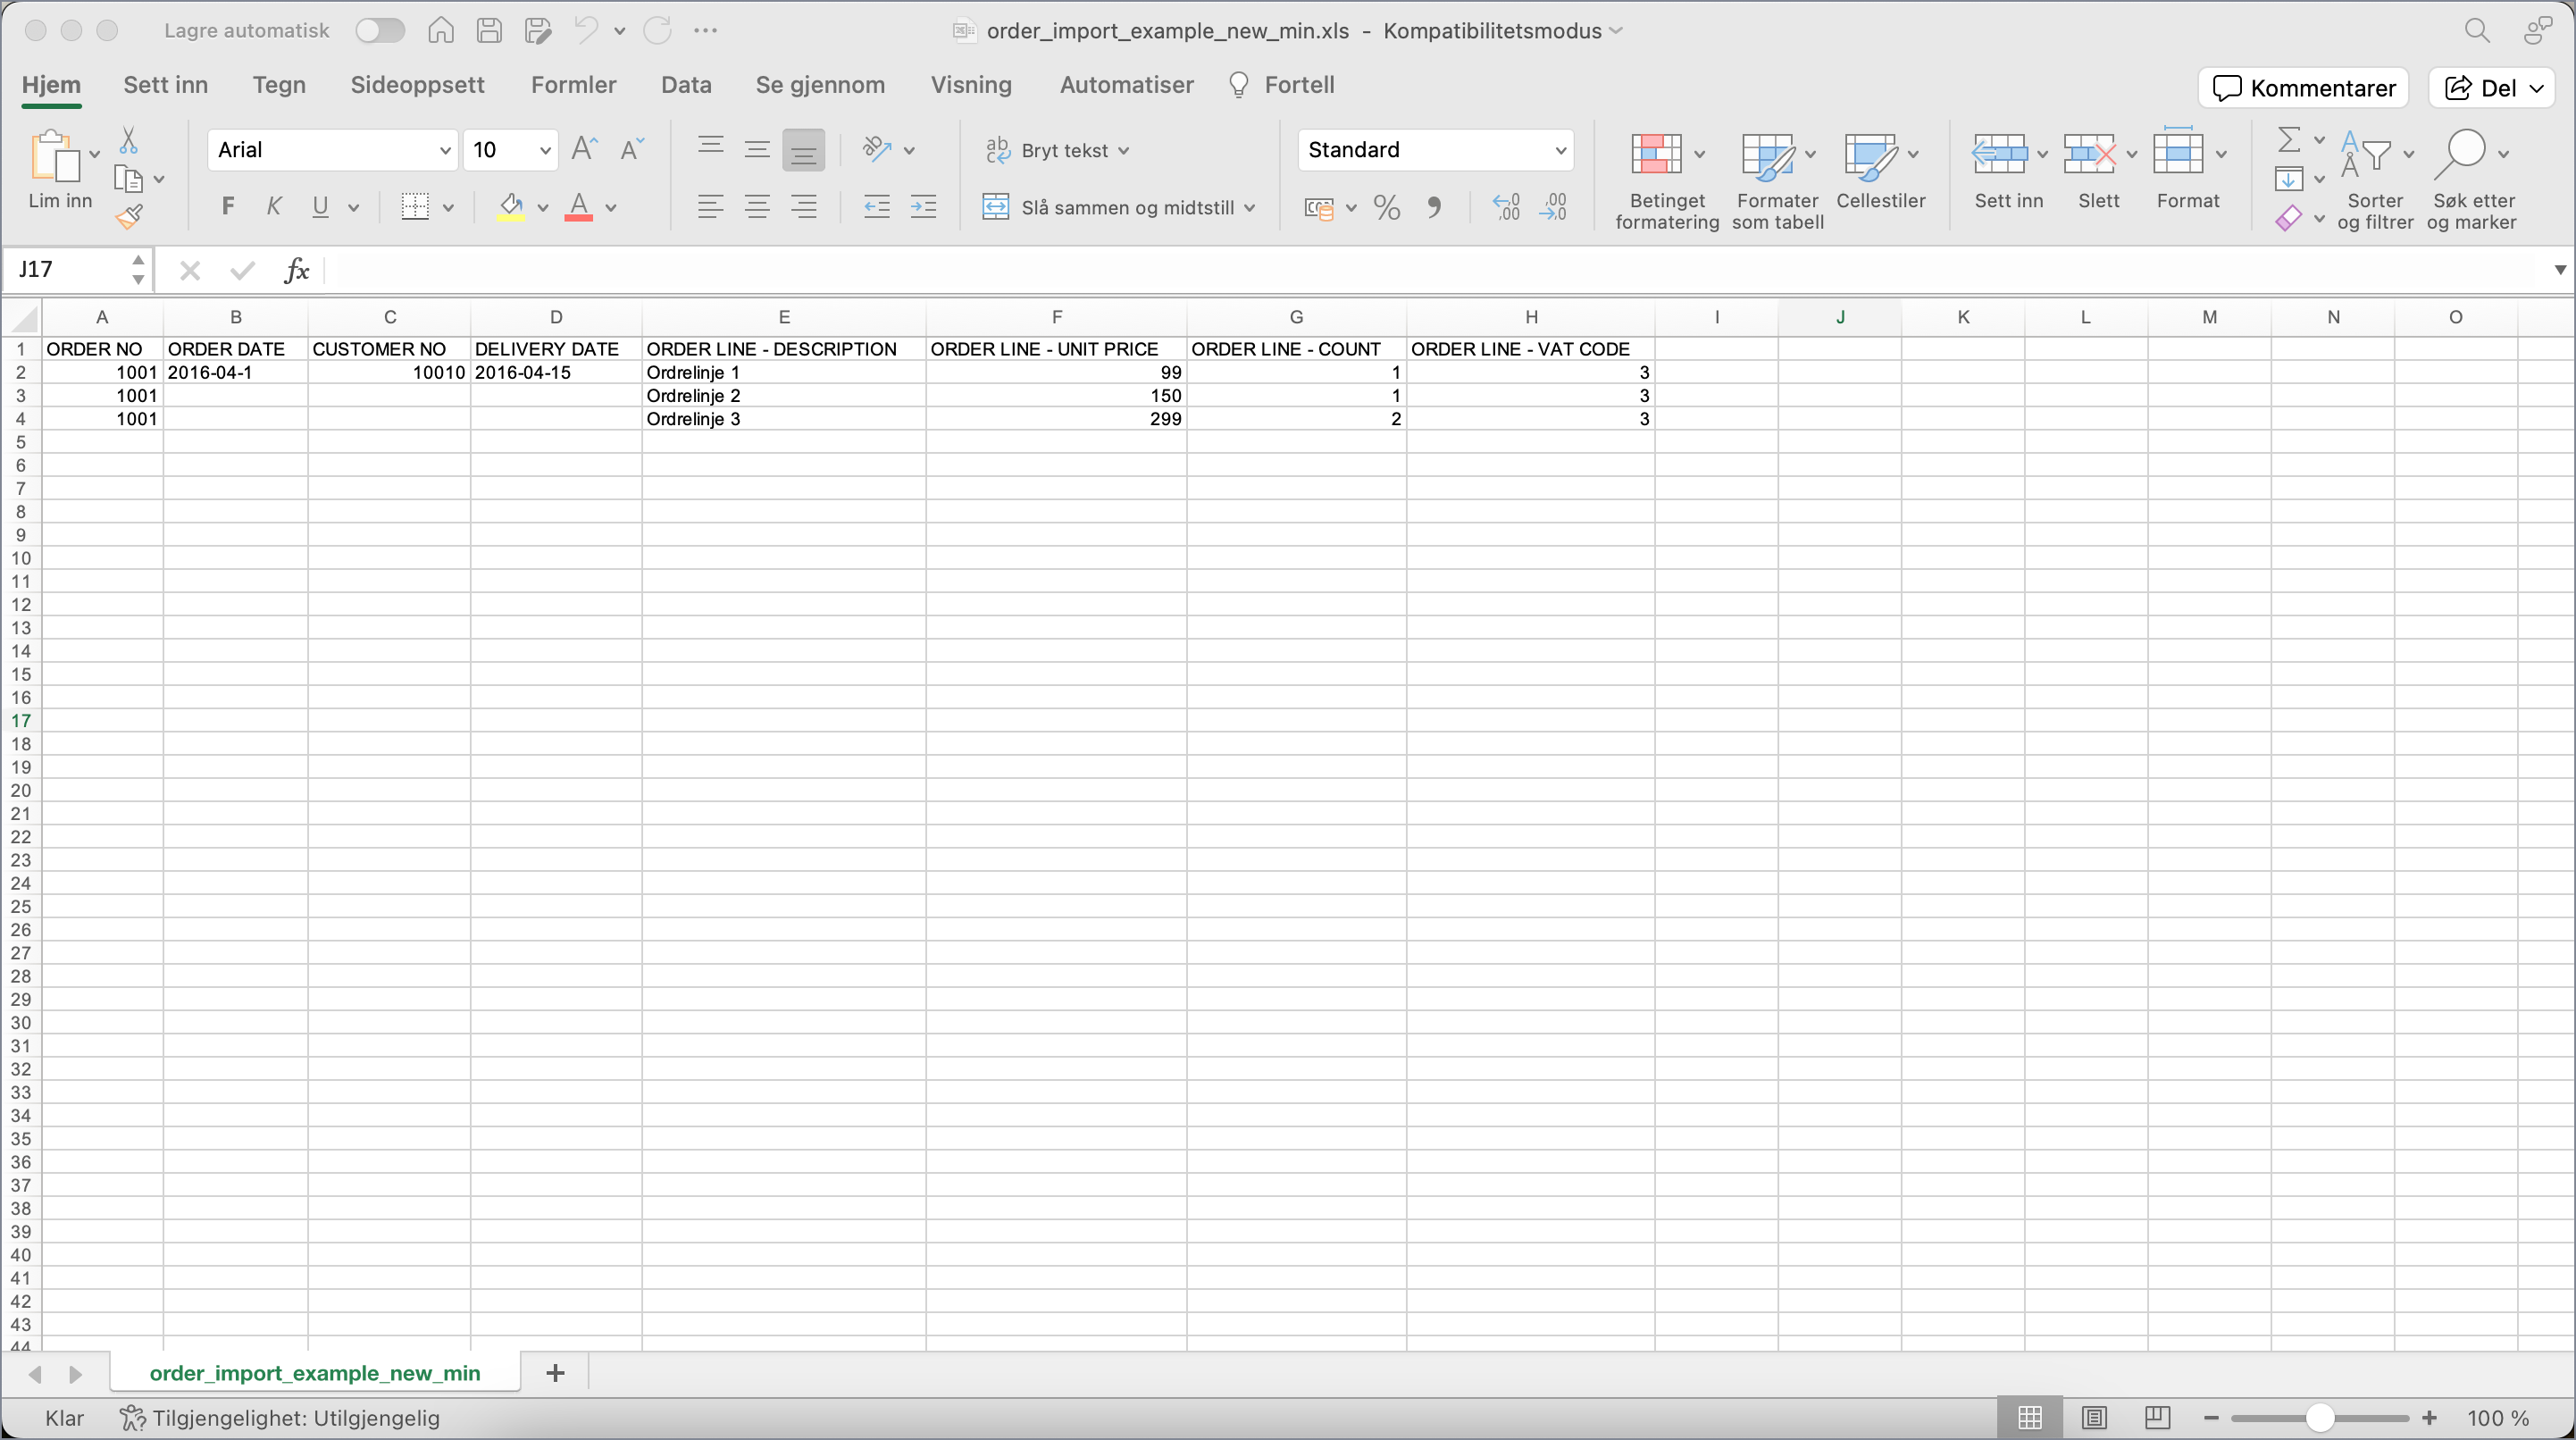Click the Del share button
This screenshot has height=1440, width=2576.
(x=2481, y=88)
